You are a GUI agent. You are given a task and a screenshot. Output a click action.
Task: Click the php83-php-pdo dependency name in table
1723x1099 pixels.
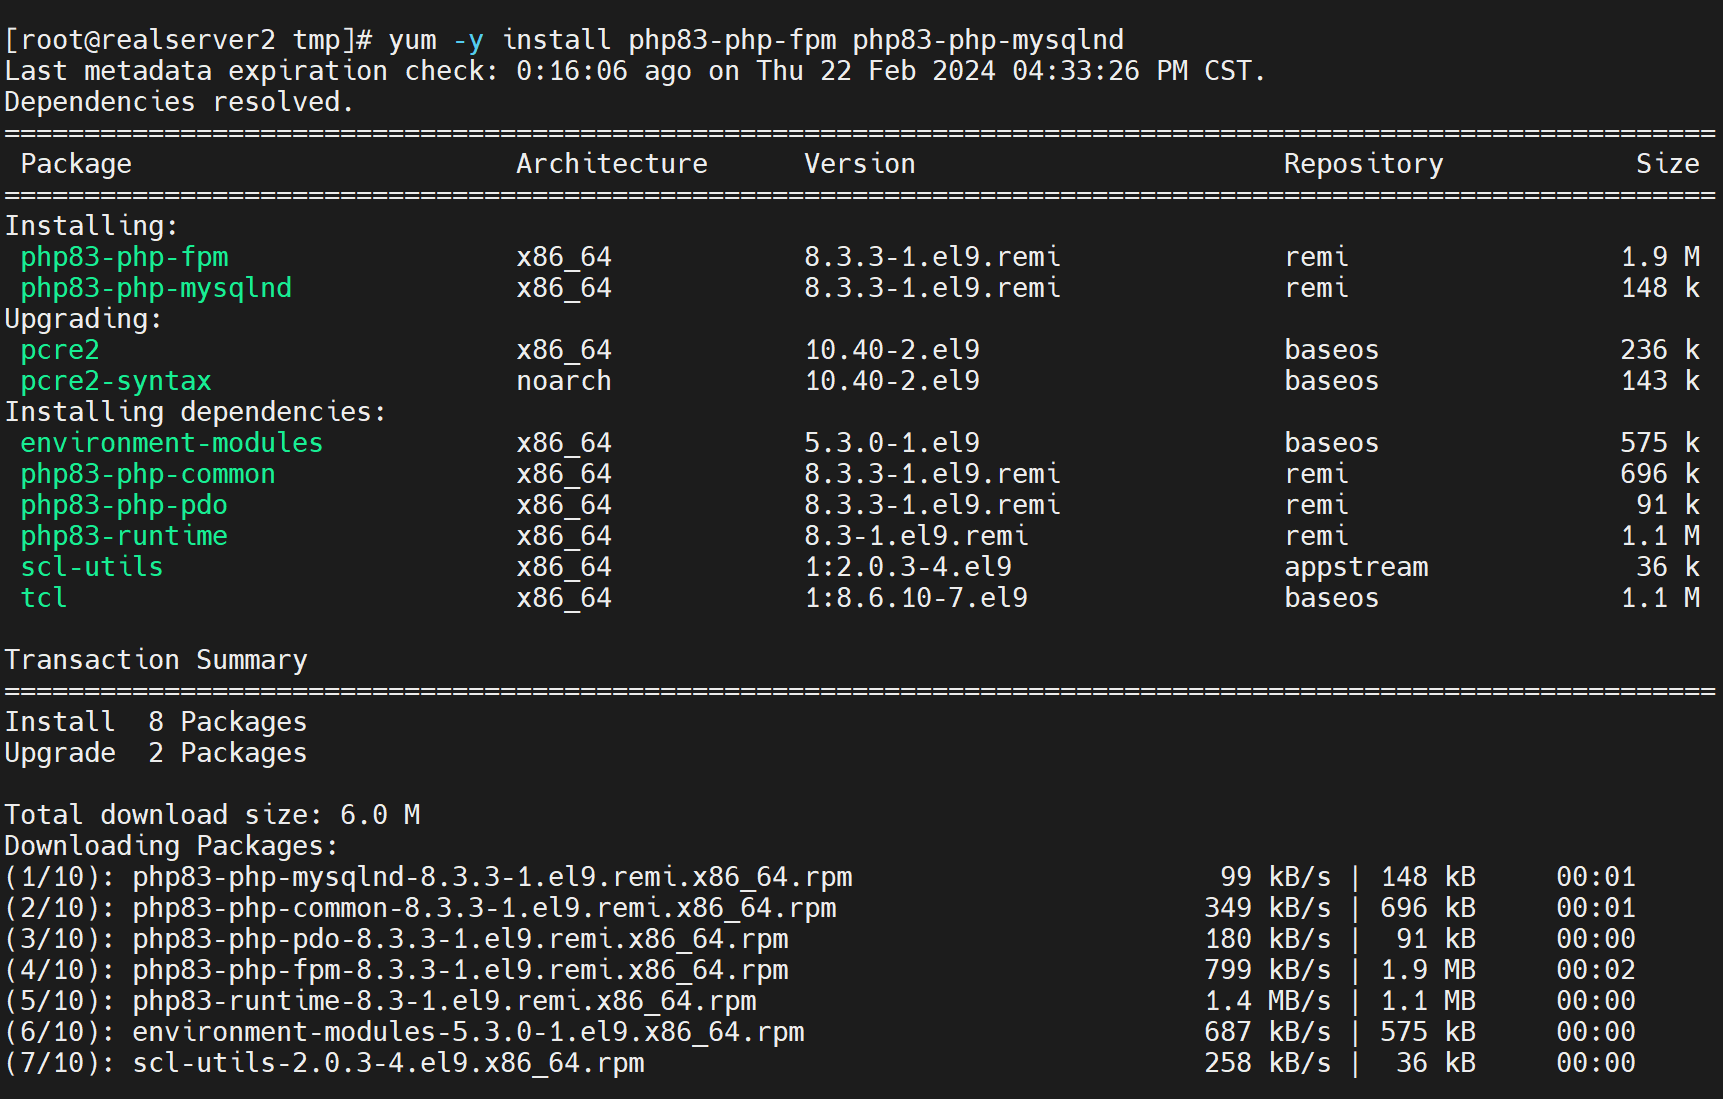[123, 505]
